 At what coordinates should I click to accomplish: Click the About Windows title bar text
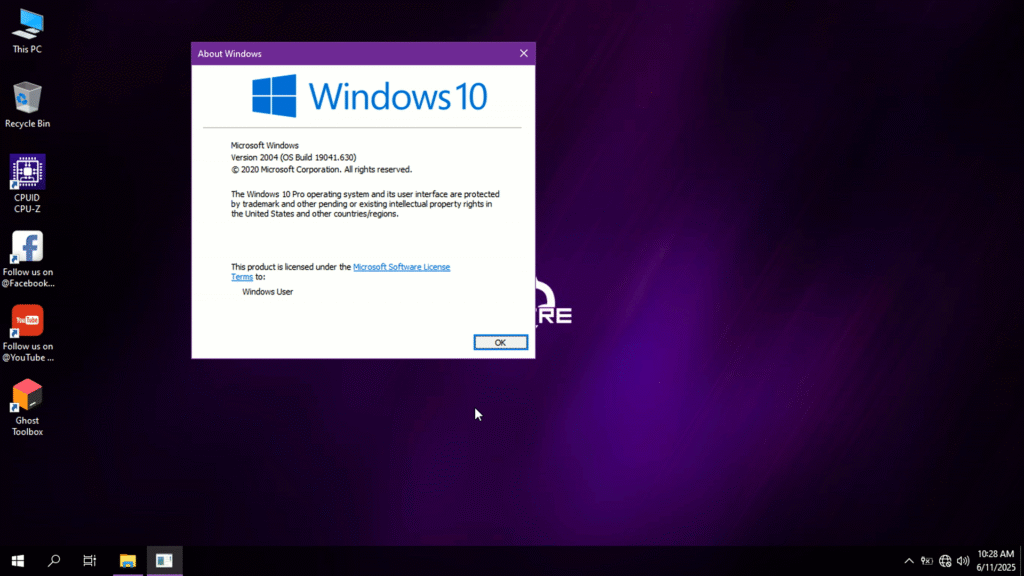pyautogui.click(x=229, y=54)
